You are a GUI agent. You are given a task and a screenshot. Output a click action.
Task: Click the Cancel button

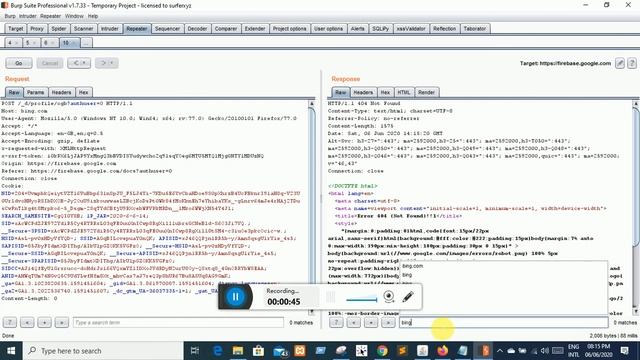pos(50,63)
